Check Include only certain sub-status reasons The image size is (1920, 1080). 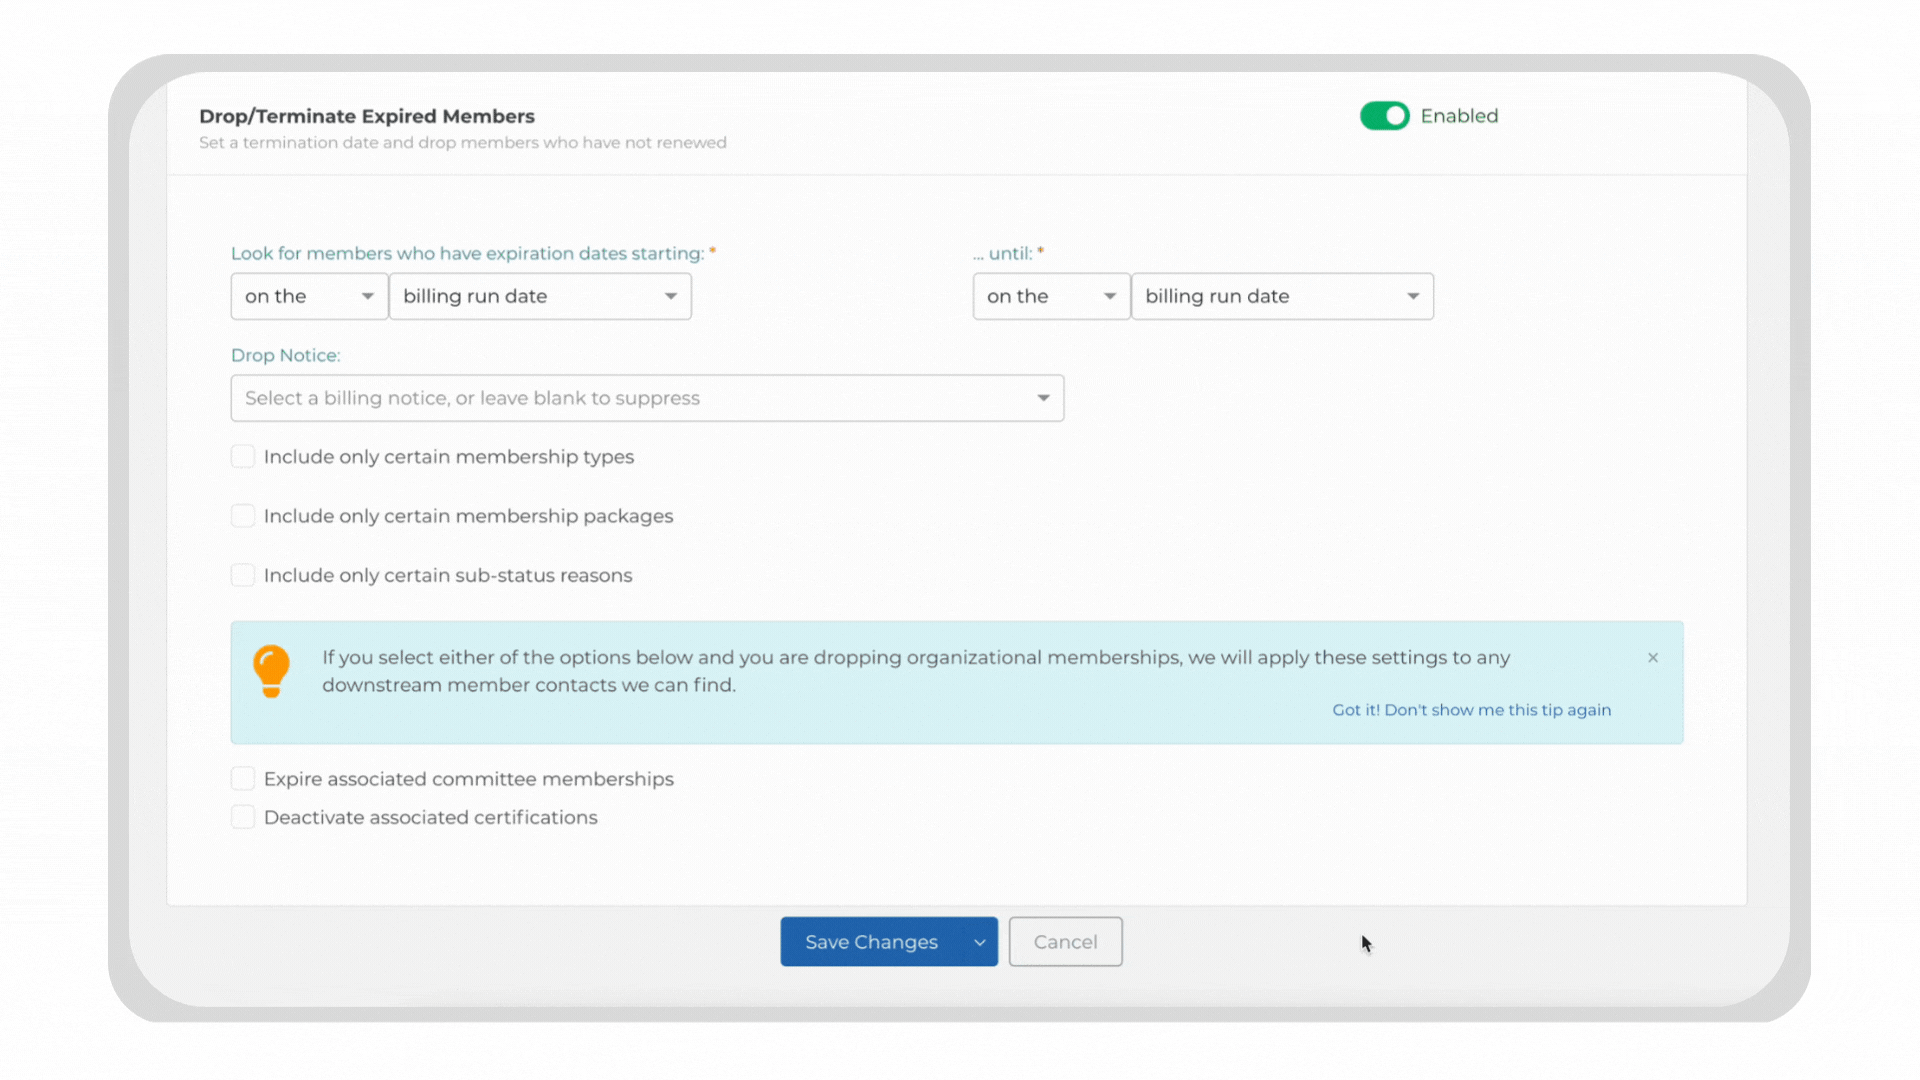pos(243,575)
